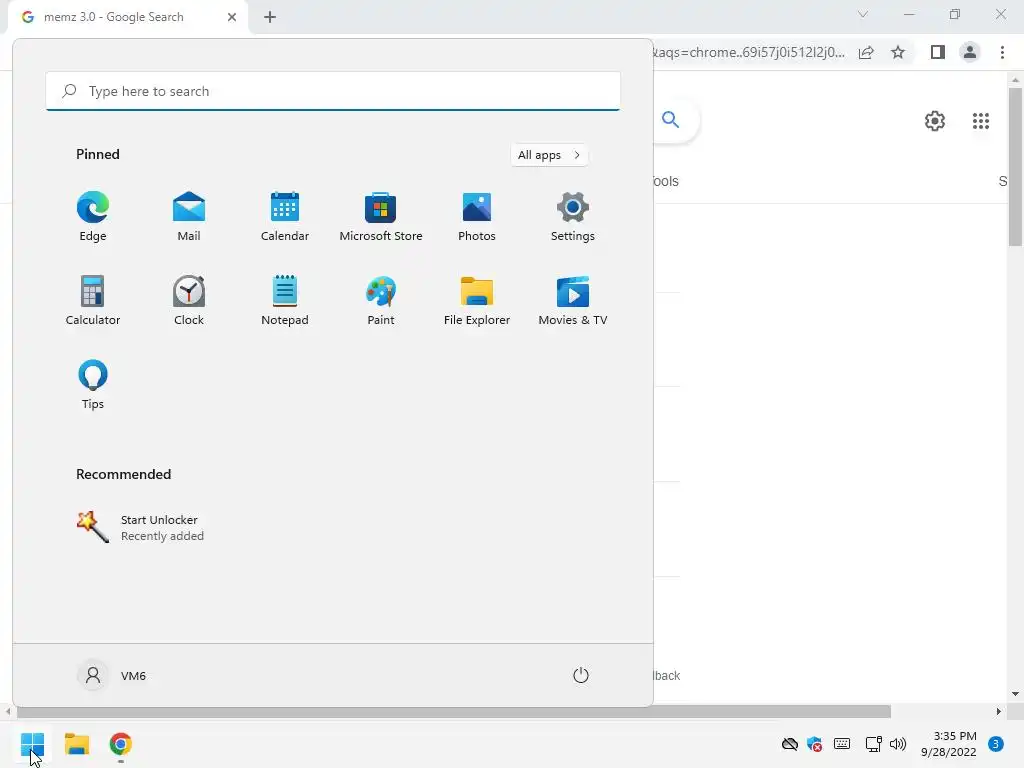Expand the All apps list
The width and height of the screenshot is (1024, 768).
tap(549, 155)
